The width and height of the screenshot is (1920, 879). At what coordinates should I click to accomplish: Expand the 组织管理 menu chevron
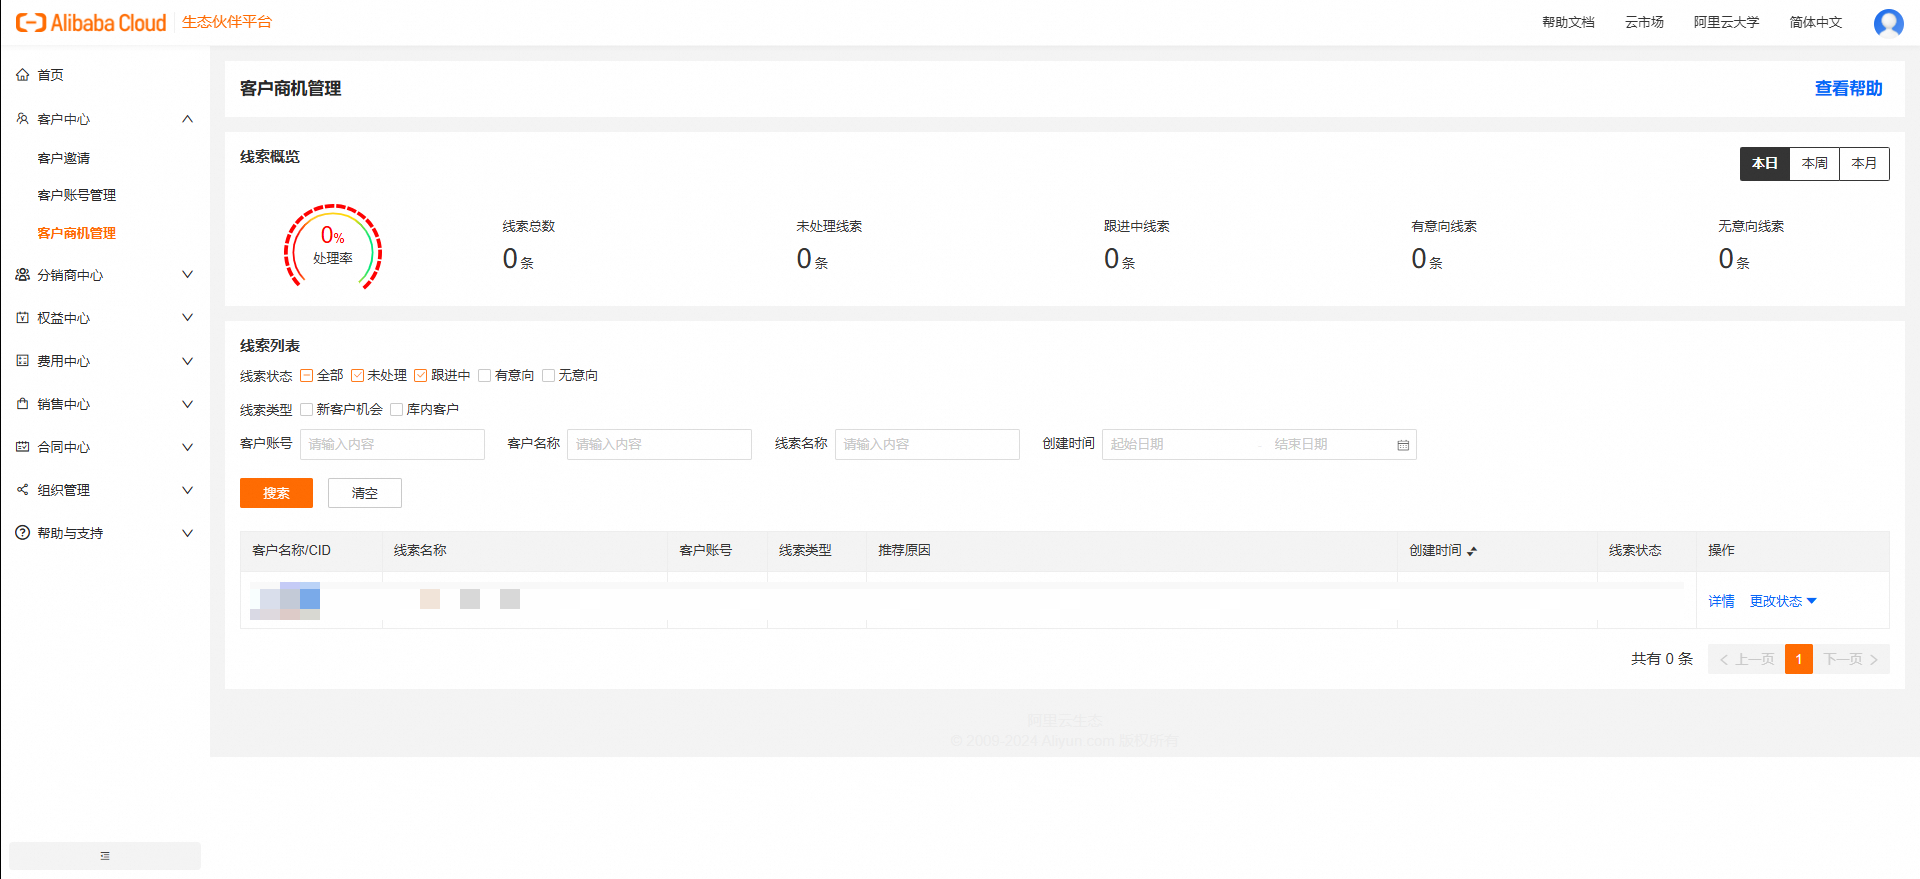[x=187, y=490]
